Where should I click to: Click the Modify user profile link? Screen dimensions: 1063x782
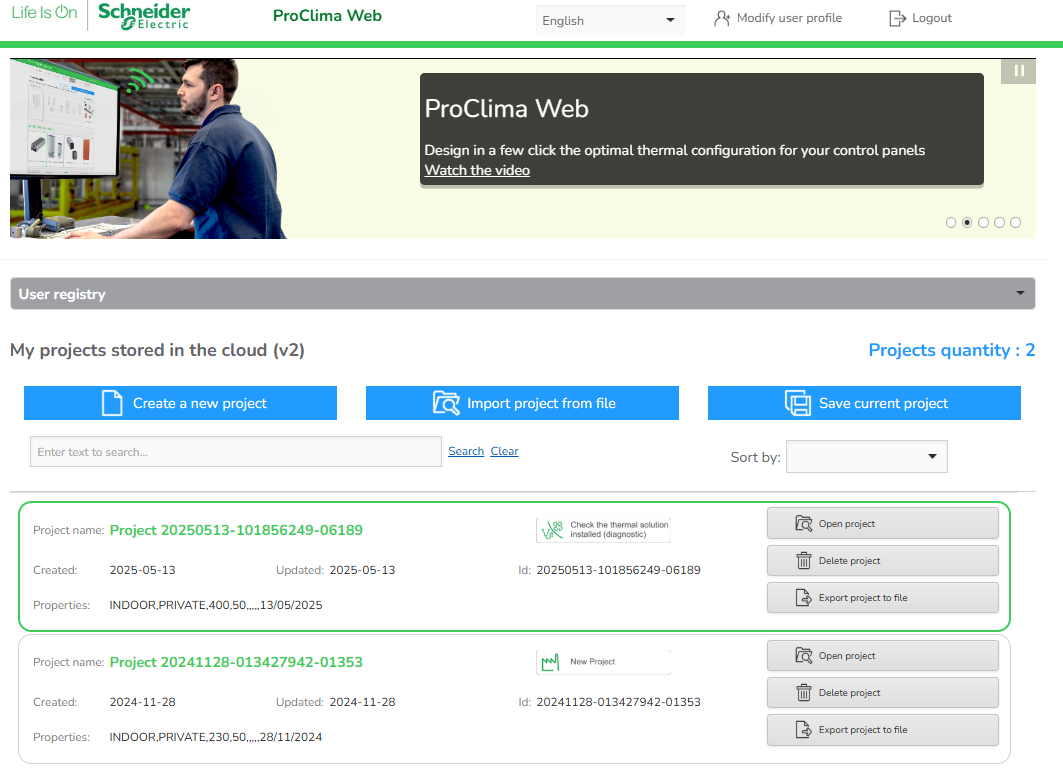778,18
